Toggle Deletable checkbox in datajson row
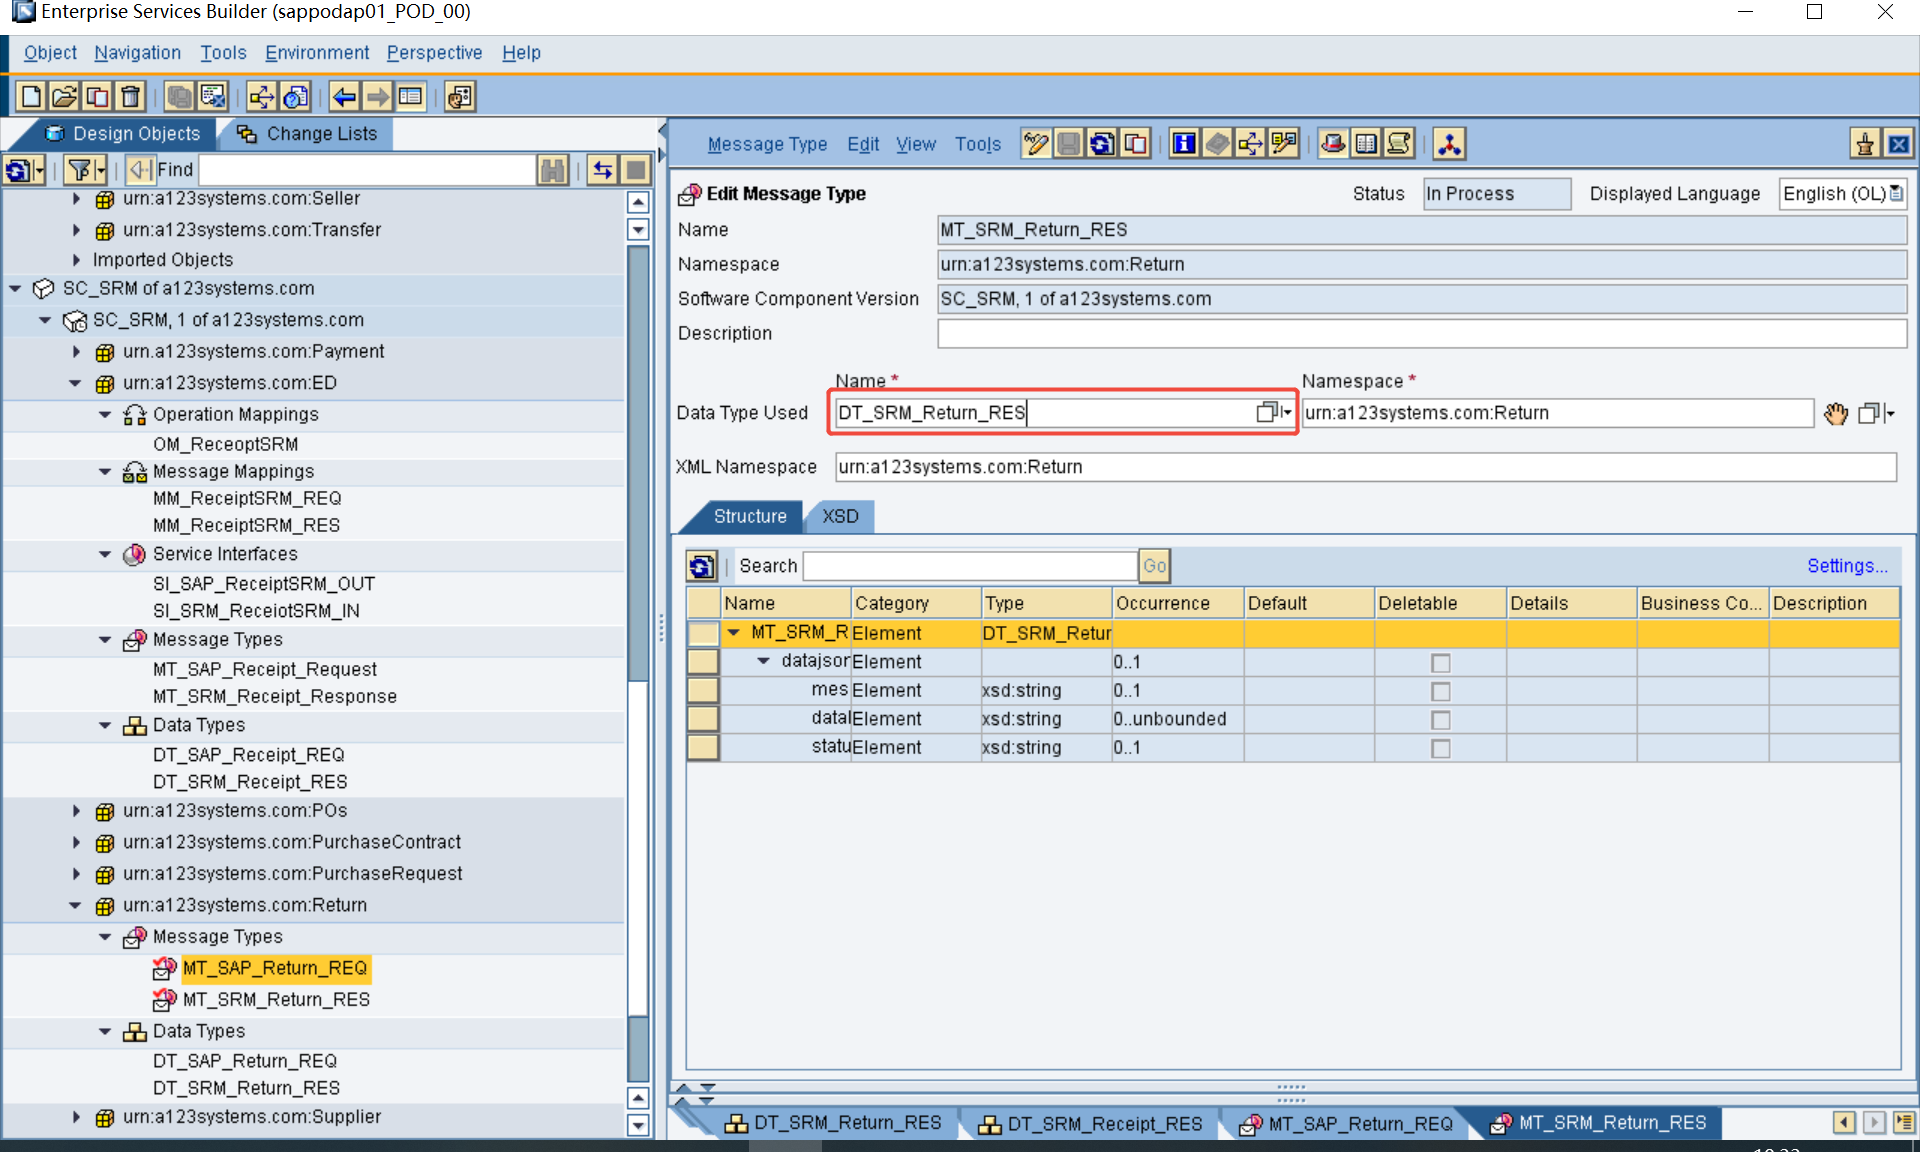 click(1440, 663)
